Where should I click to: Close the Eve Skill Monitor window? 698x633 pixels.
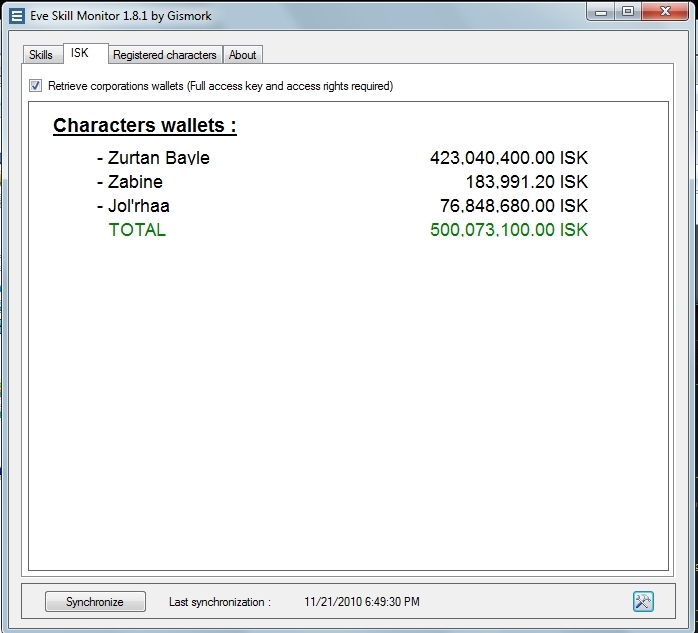[665, 12]
